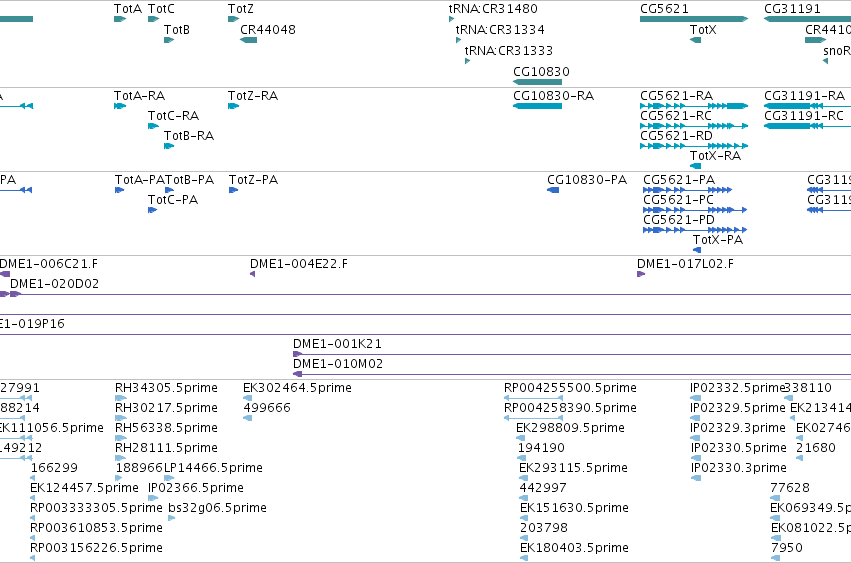Select EST IP02332.5prime

[x=738, y=388]
